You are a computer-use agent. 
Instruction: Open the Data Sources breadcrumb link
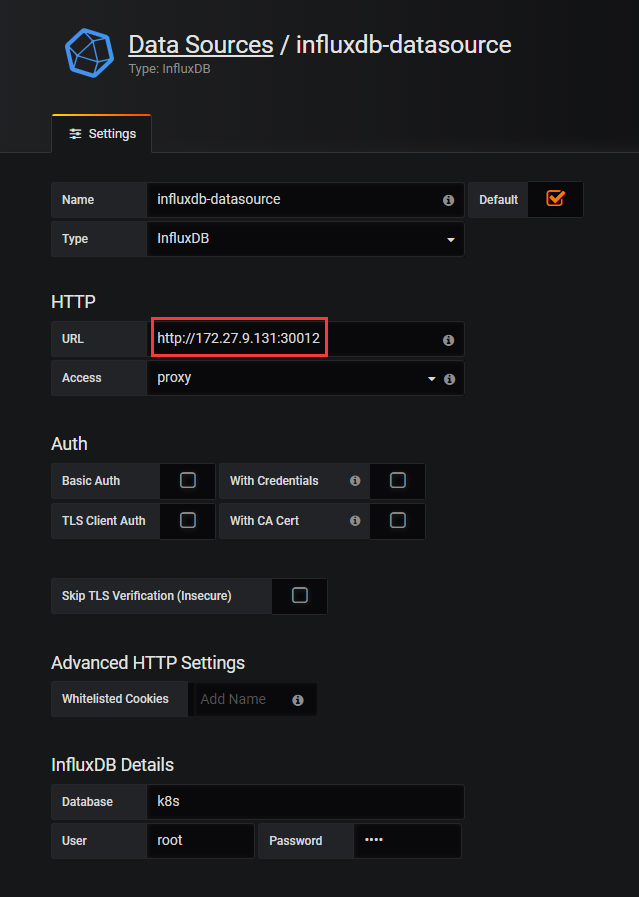[x=201, y=45]
